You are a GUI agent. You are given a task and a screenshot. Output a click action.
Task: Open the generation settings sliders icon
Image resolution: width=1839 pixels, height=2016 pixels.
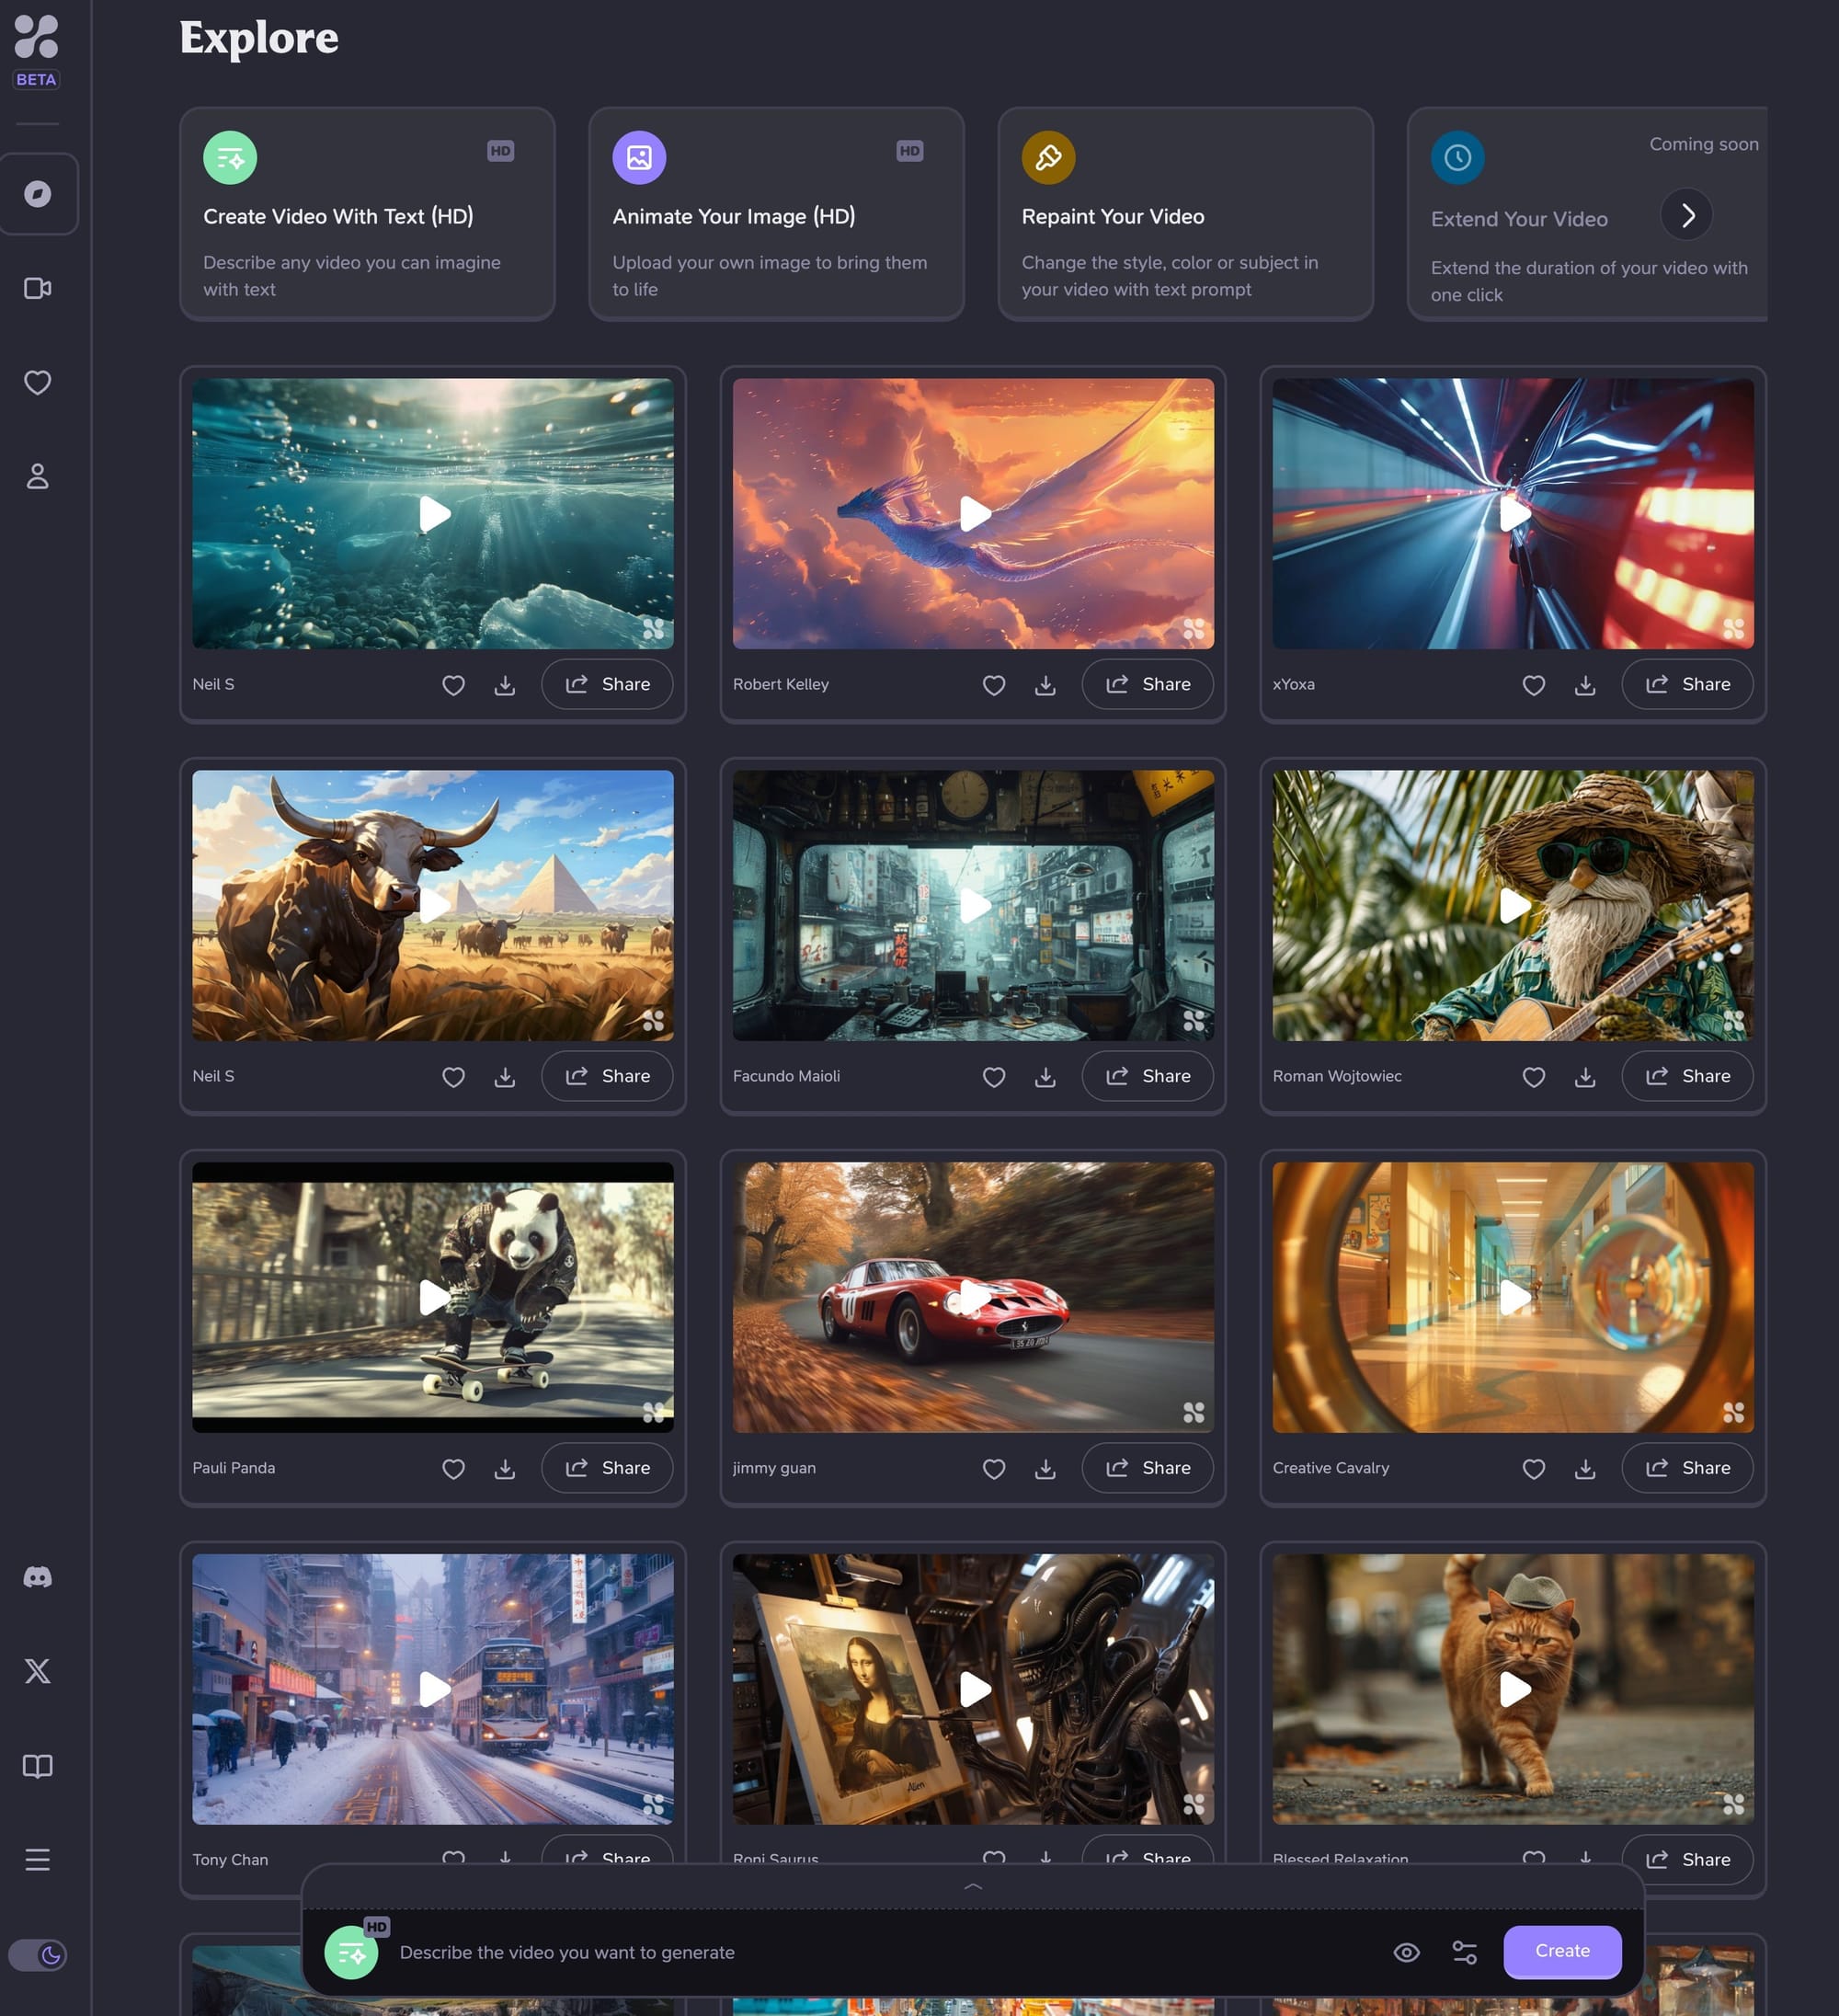click(x=1464, y=1952)
